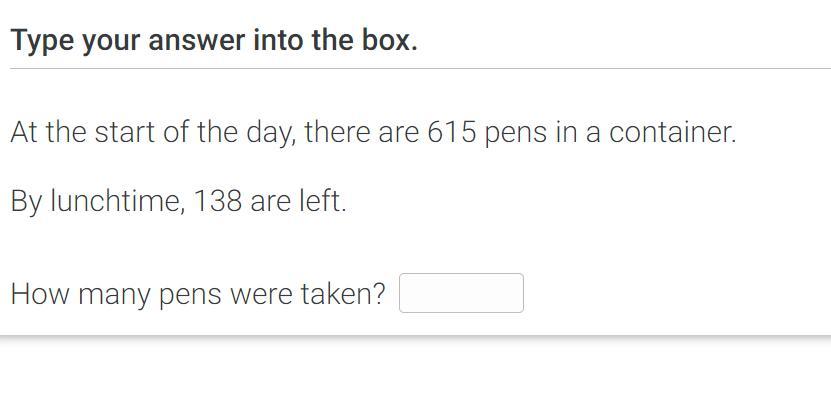Select the heading 'Type your answer into the box.'
The image size is (831, 406).
pos(214,41)
